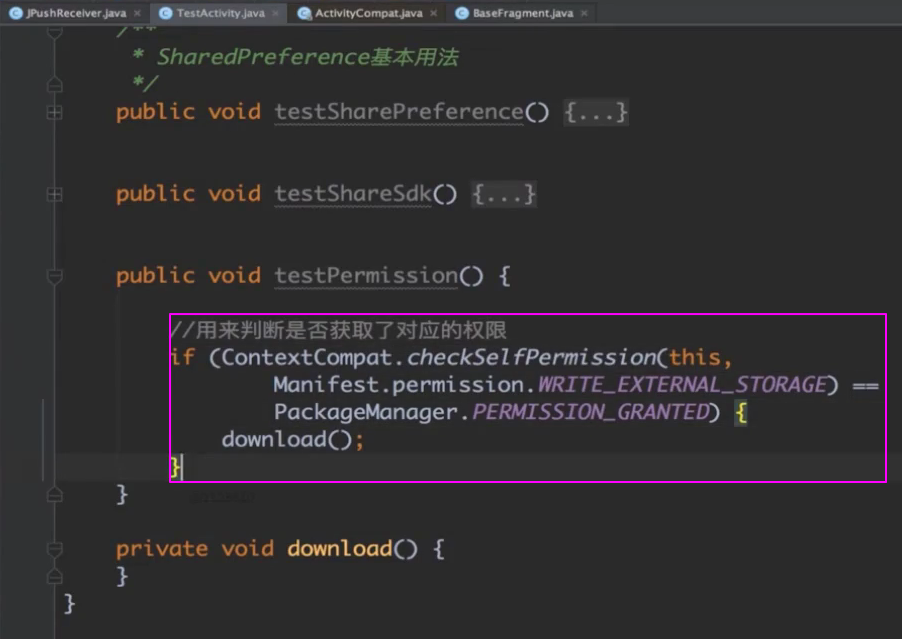902x639 pixels.
Task: Expand the folded testSharePreference method in gutter
Action: (x=55, y=112)
